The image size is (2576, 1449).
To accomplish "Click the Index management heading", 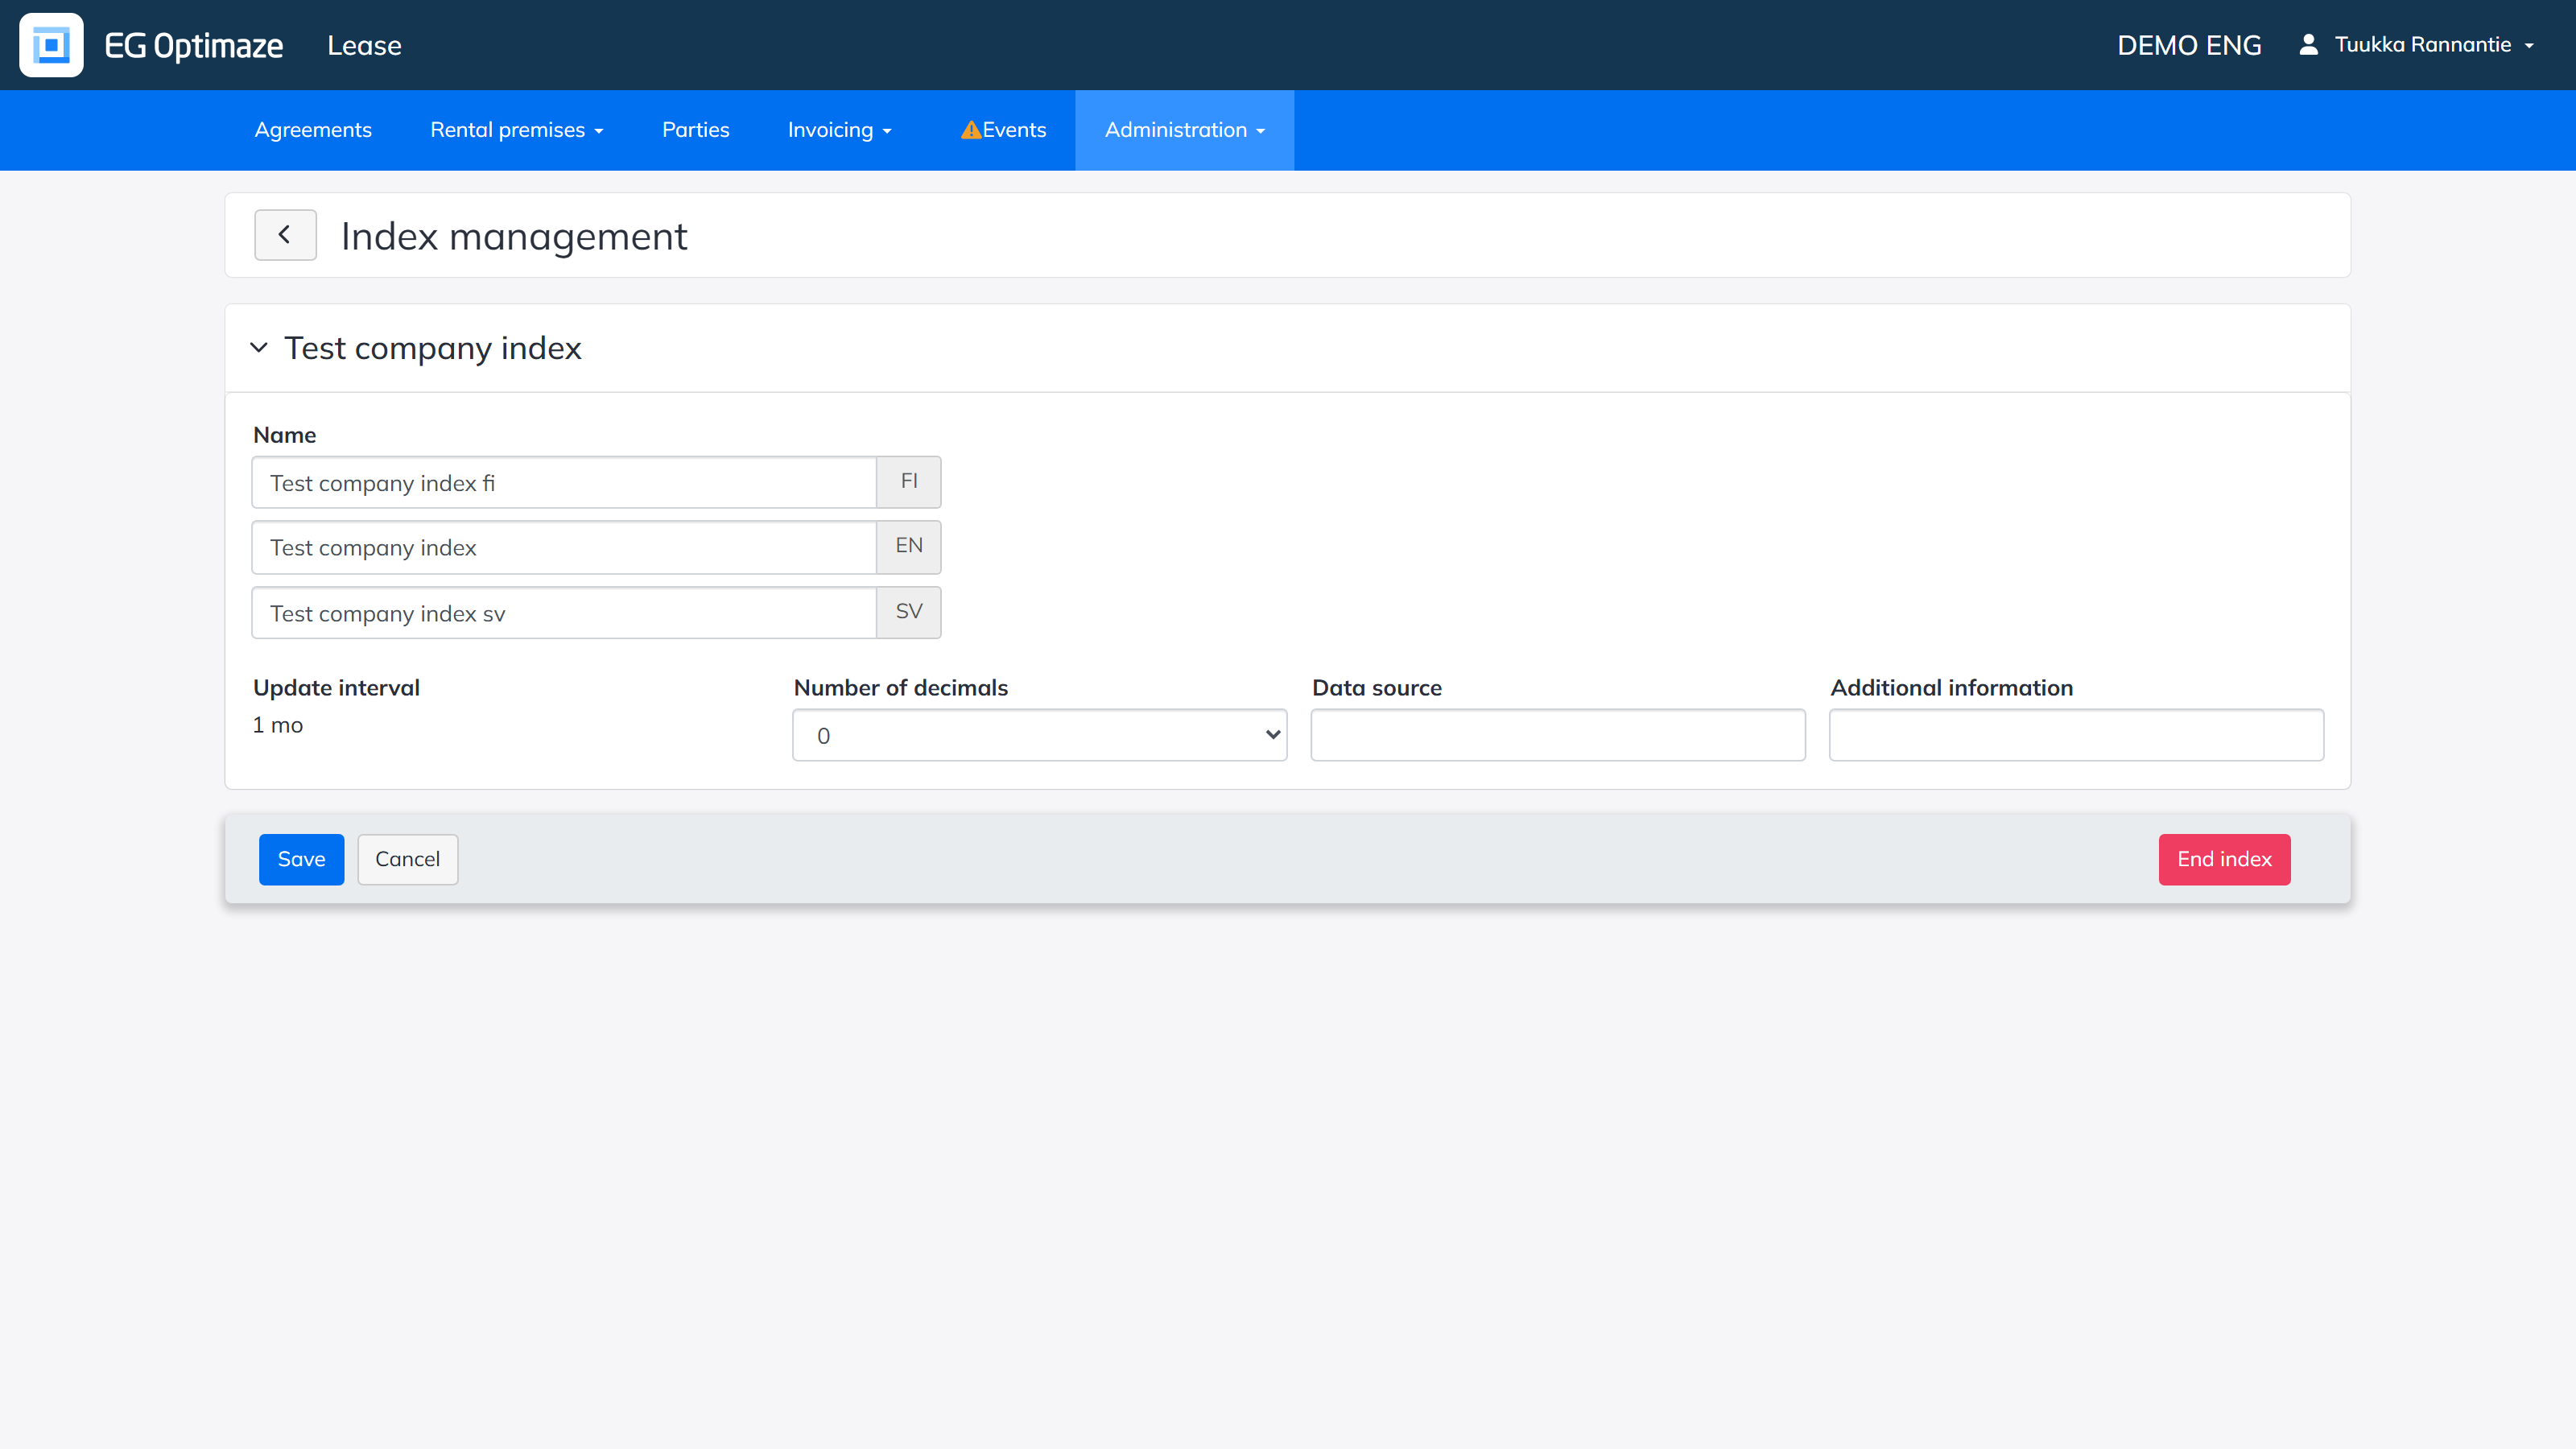I will [x=514, y=236].
